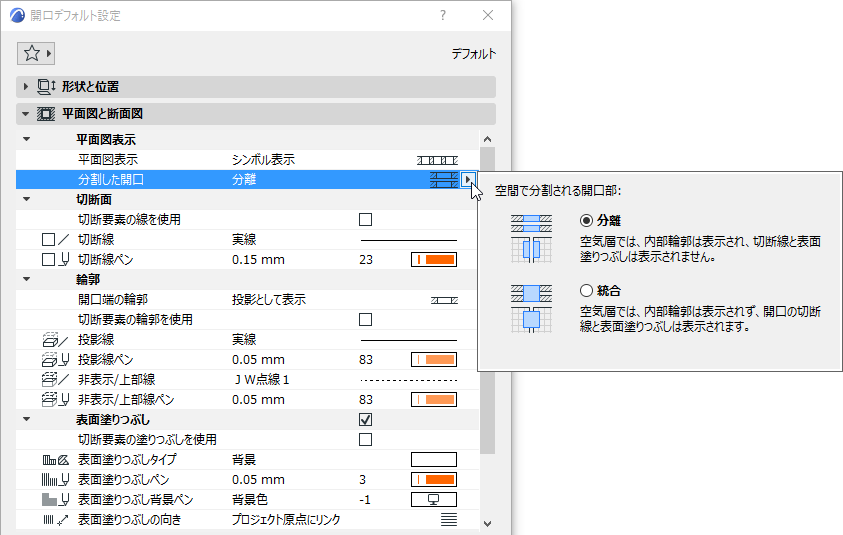Click the 表面塗りつぶしペン color swatch
The height and width of the screenshot is (535, 843).
(434, 480)
